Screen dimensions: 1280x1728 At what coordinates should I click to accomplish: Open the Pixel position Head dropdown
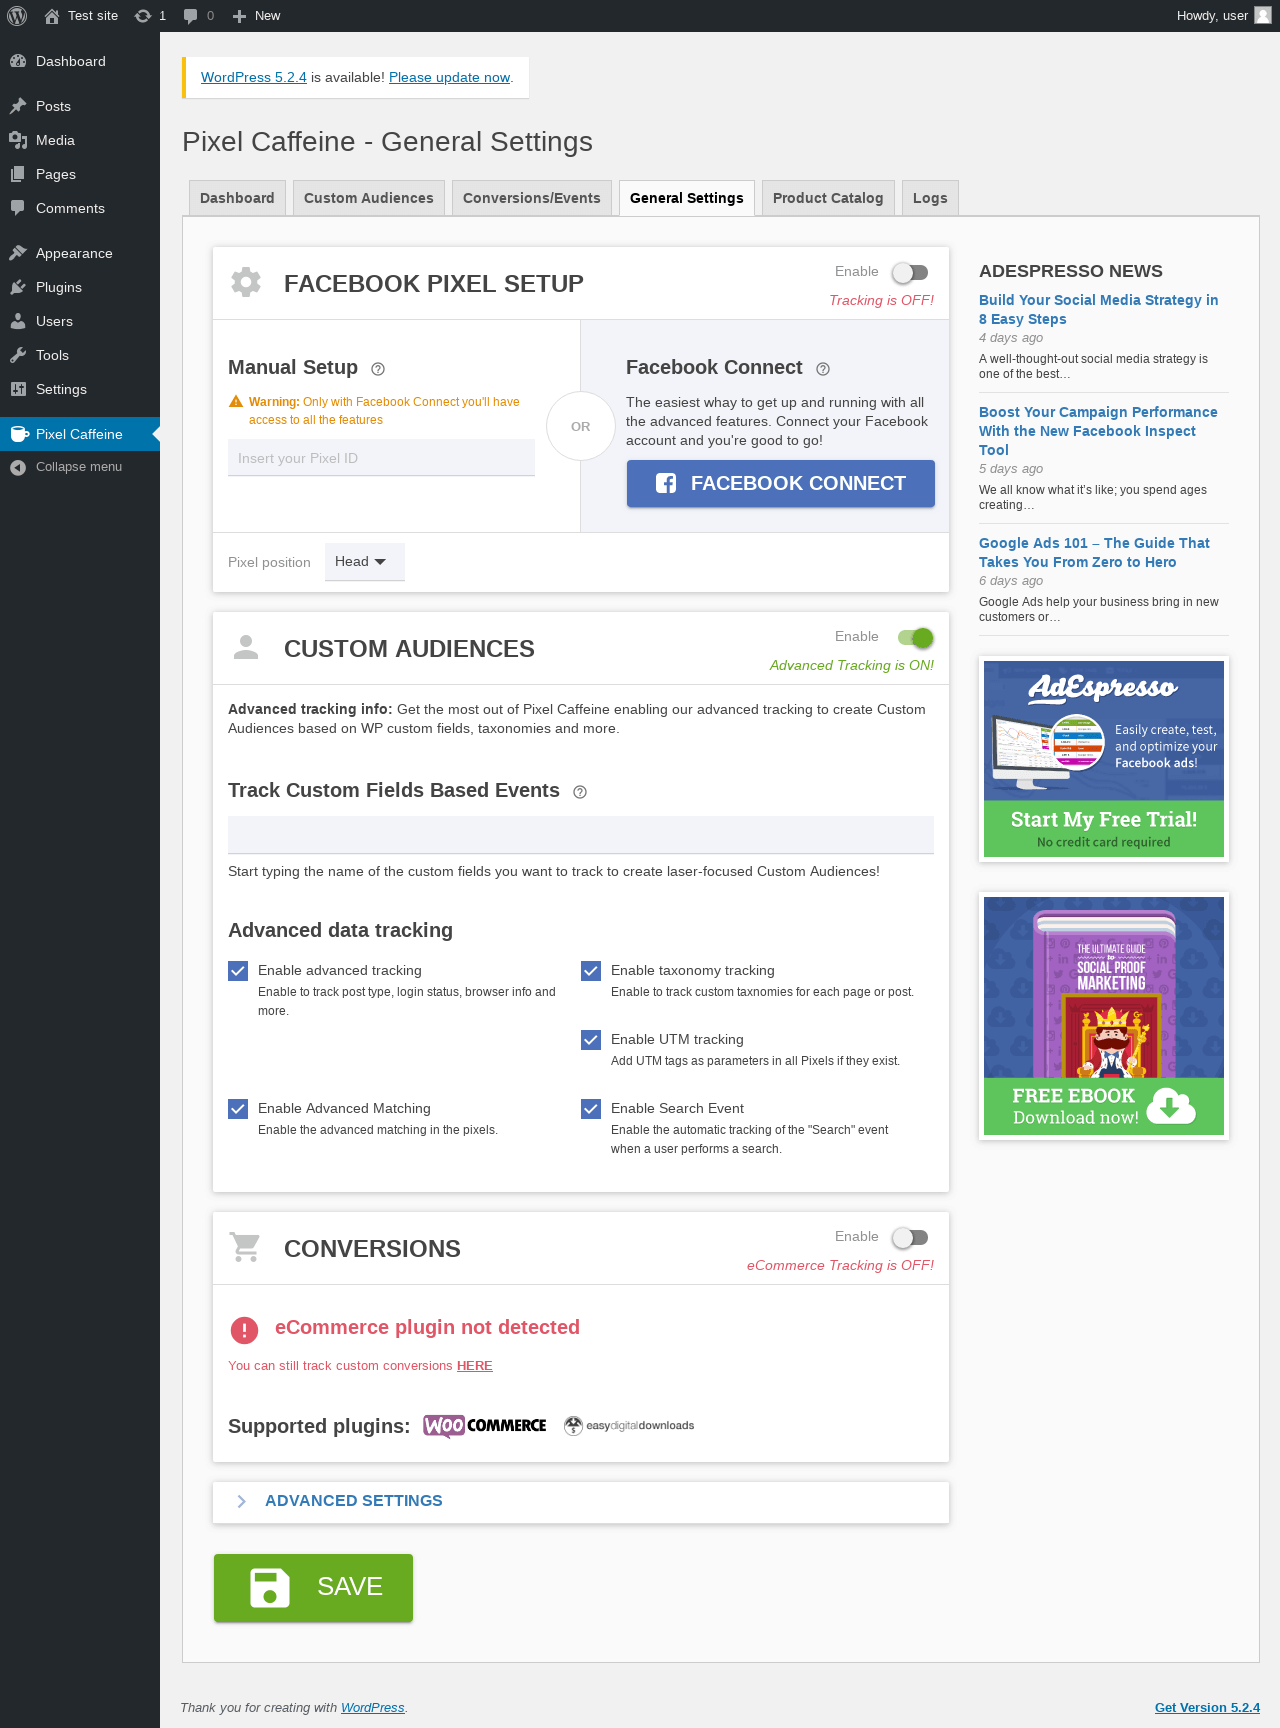click(364, 562)
